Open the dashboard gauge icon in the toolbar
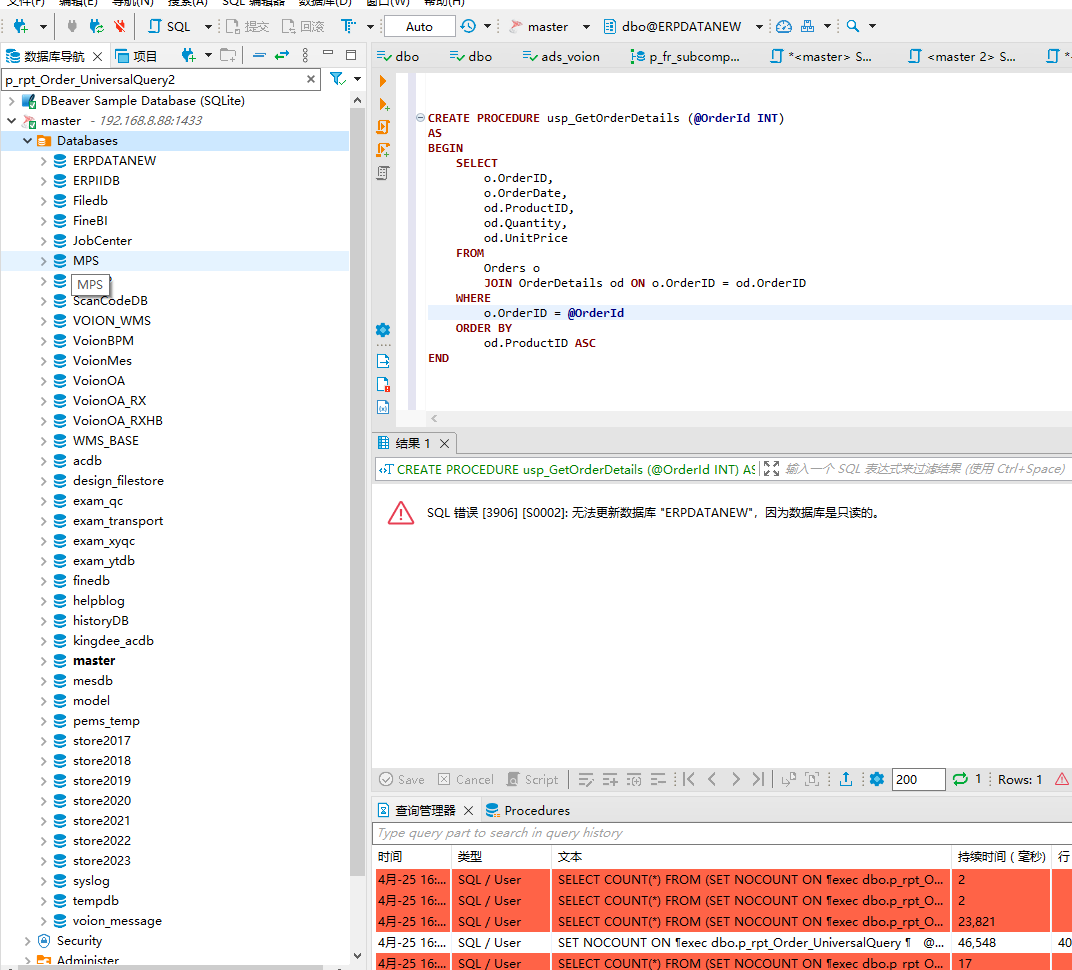 tap(783, 26)
